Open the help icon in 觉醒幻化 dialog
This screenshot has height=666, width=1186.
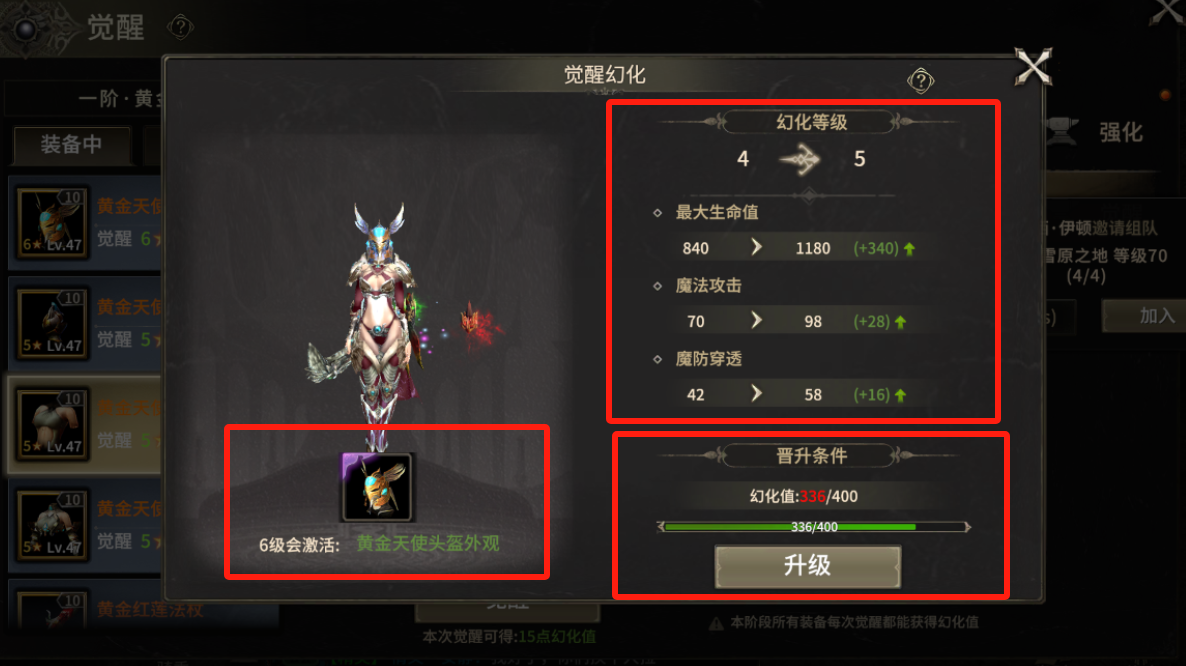click(921, 80)
